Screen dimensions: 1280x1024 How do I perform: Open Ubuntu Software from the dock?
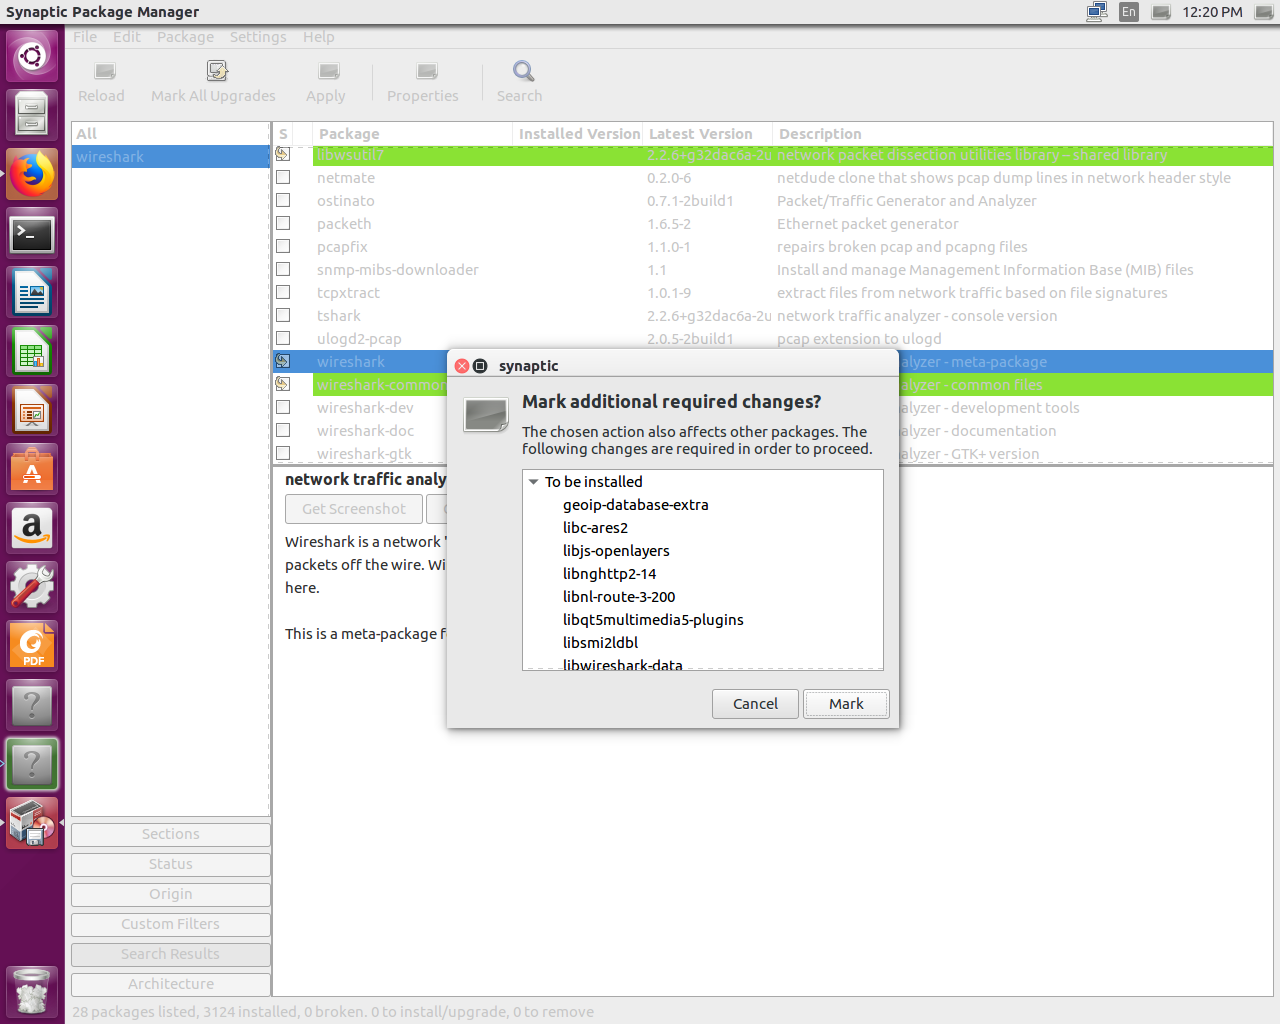pos(32,470)
